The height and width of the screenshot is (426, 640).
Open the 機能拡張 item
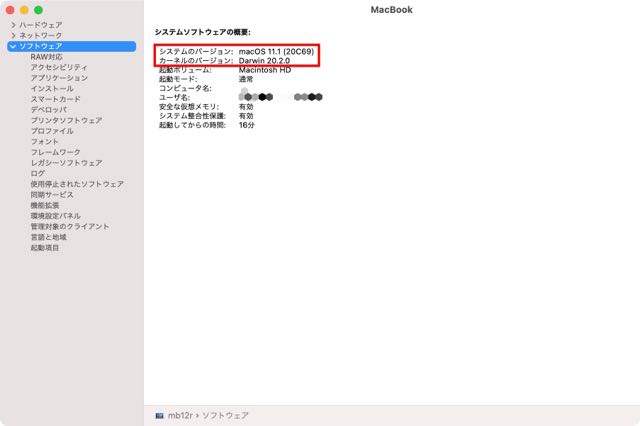(x=45, y=205)
